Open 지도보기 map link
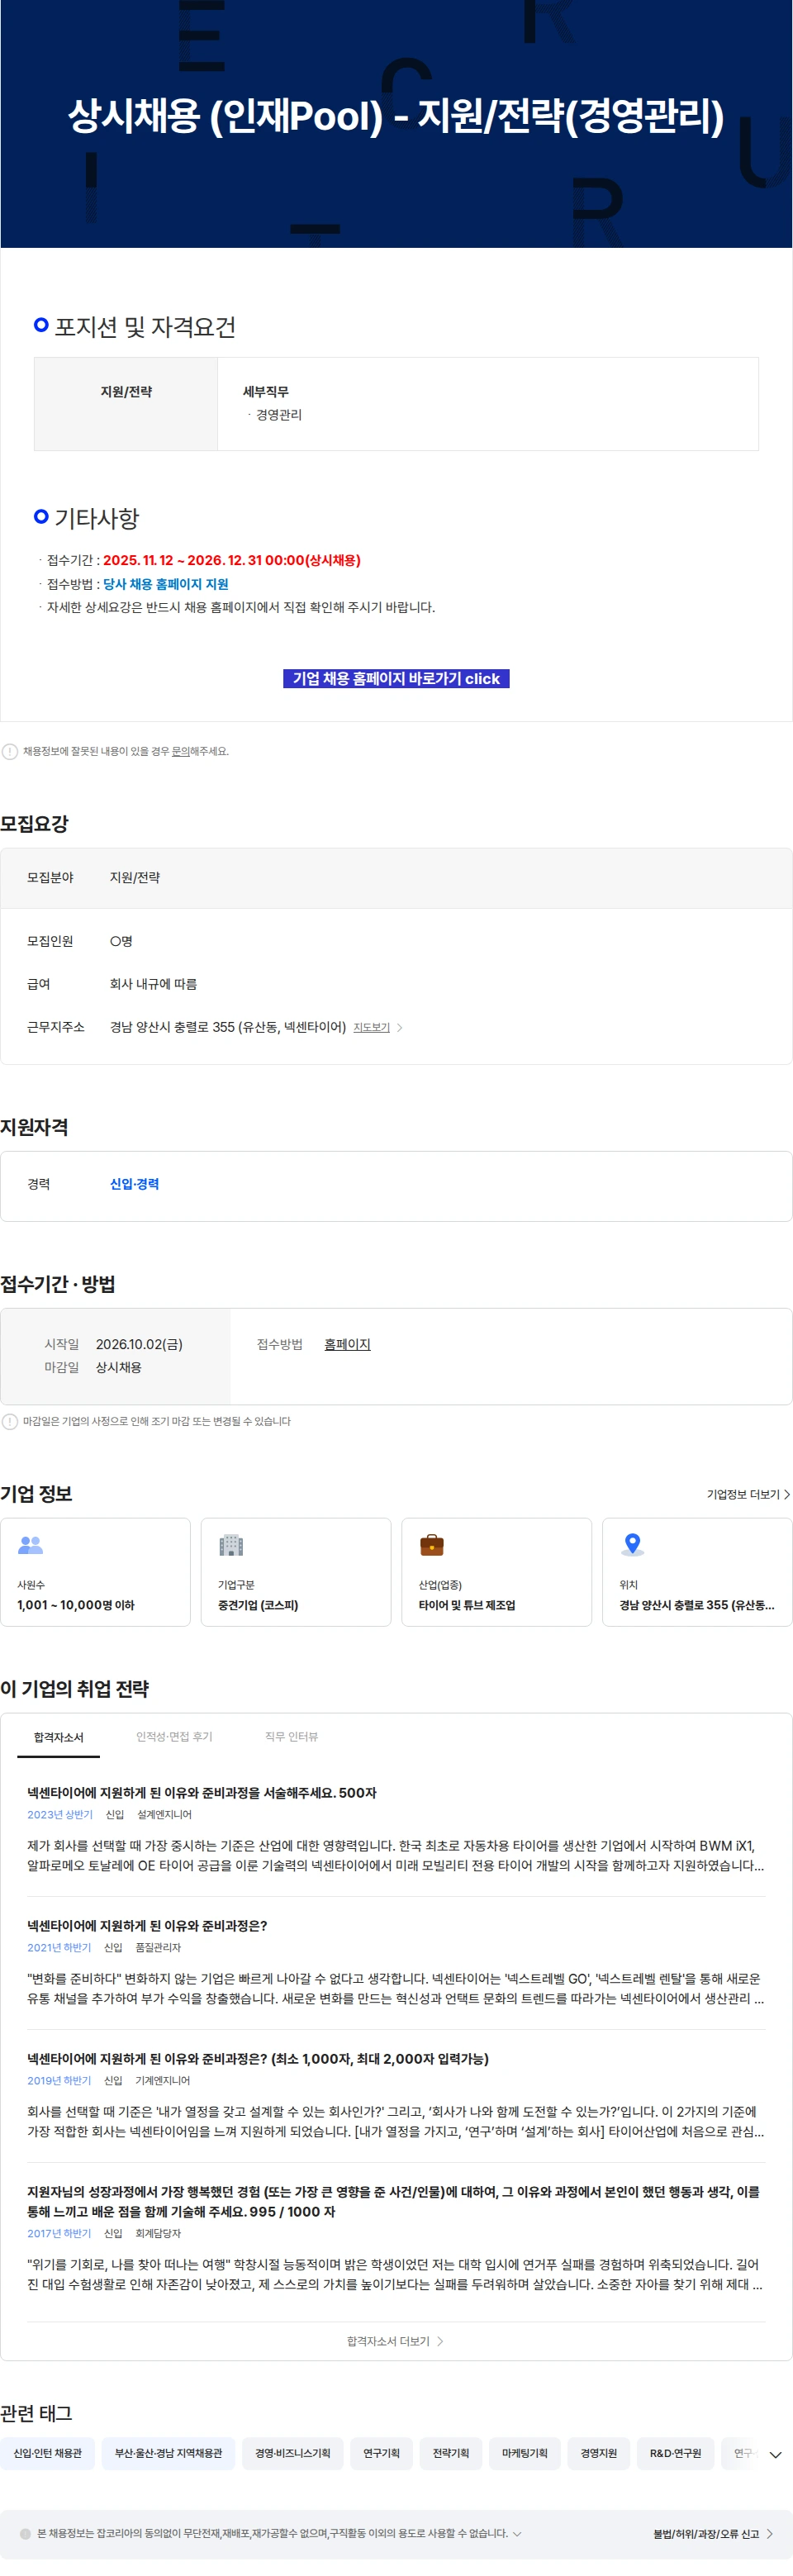The width and height of the screenshot is (793, 2576). click(371, 1027)
